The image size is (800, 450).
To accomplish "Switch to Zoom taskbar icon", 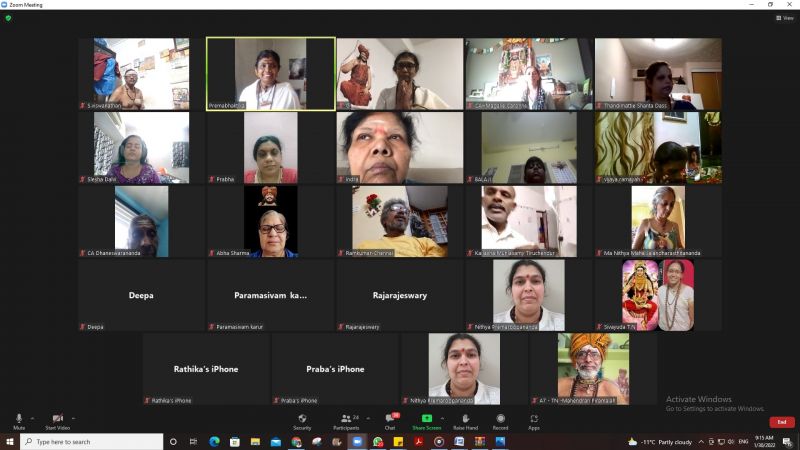I will pos(357,442).
